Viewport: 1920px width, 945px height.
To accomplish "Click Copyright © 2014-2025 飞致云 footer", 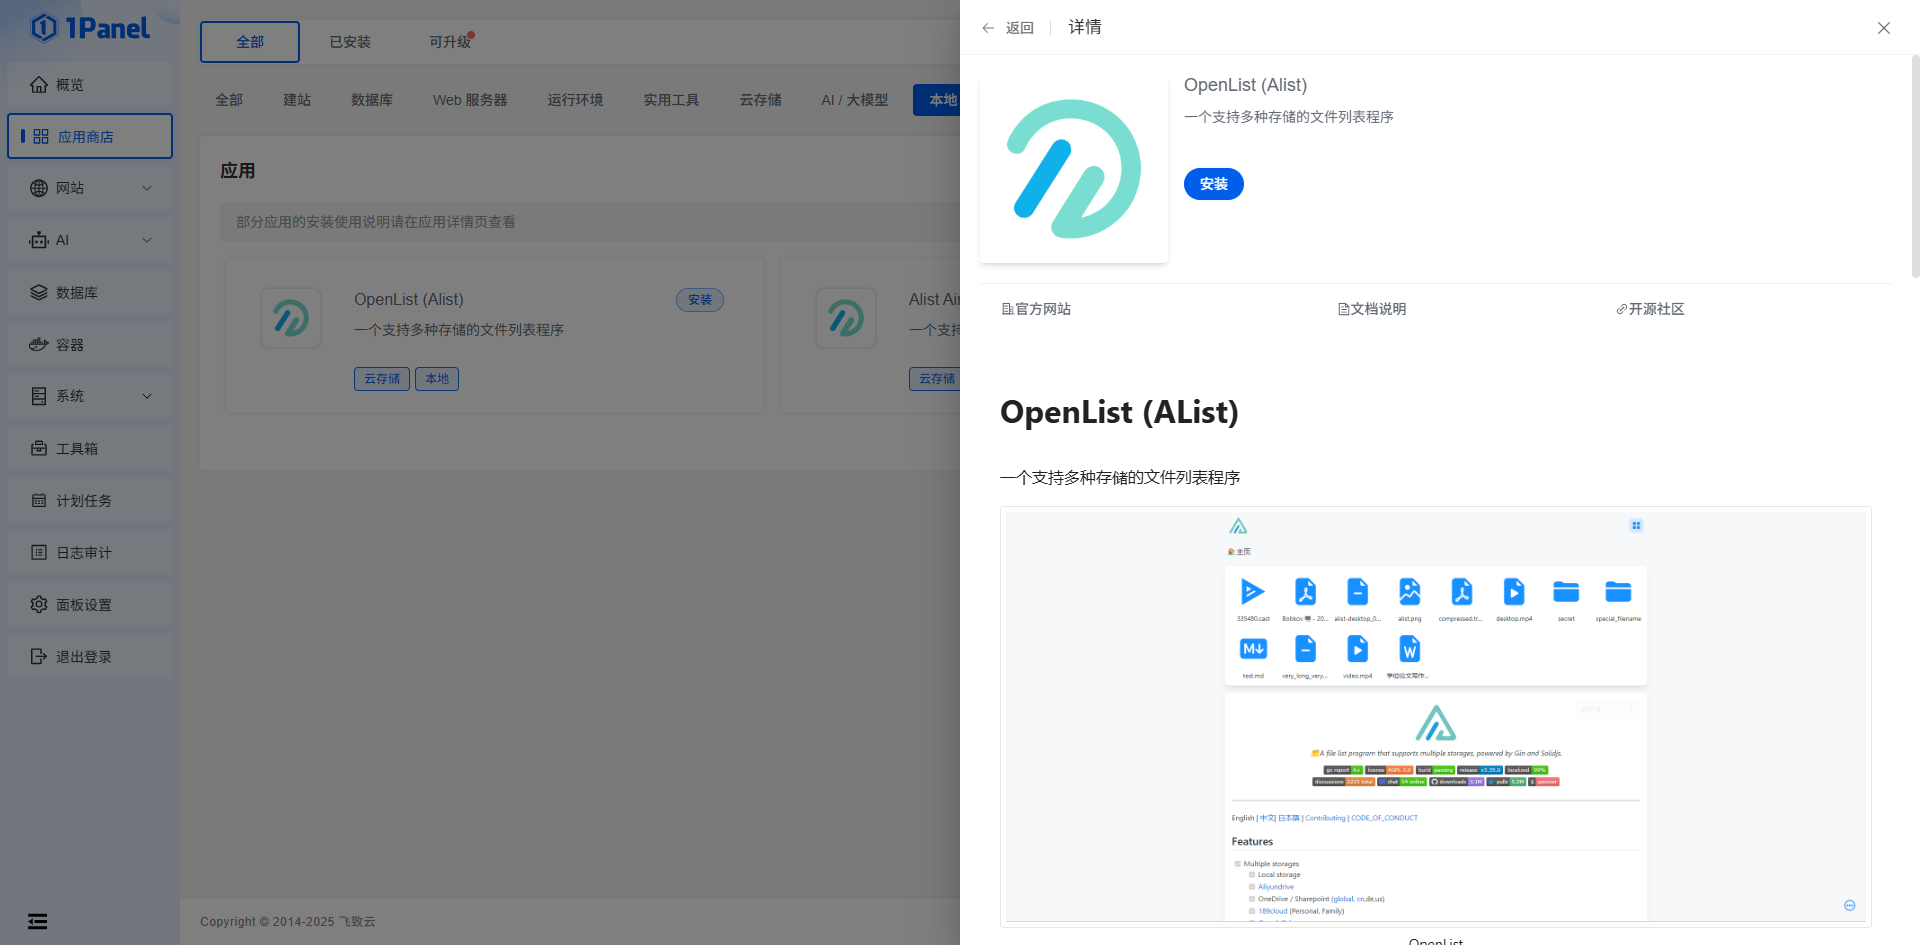I will 288,922.
